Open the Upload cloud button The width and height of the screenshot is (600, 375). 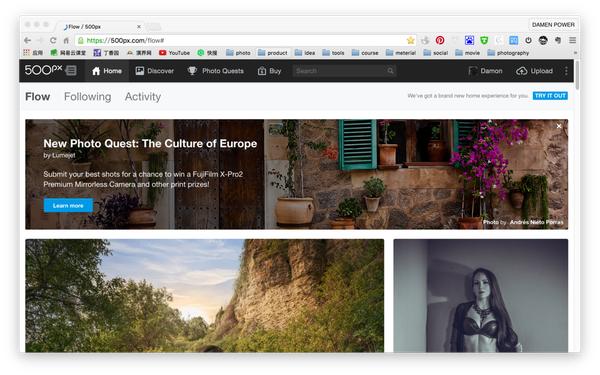pos(535,71)
